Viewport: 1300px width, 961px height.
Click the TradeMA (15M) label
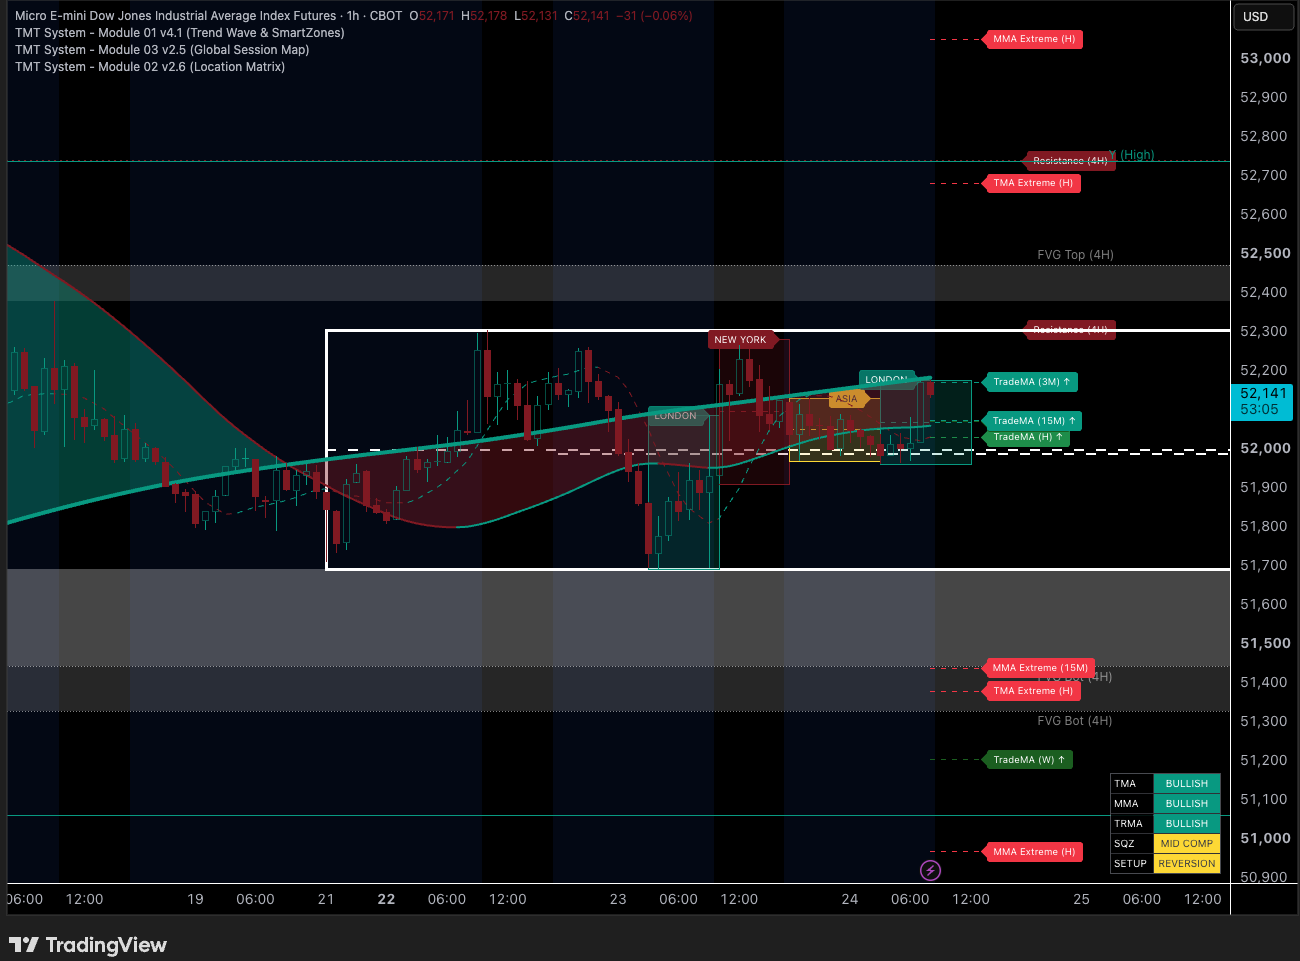click(1033, 421)
